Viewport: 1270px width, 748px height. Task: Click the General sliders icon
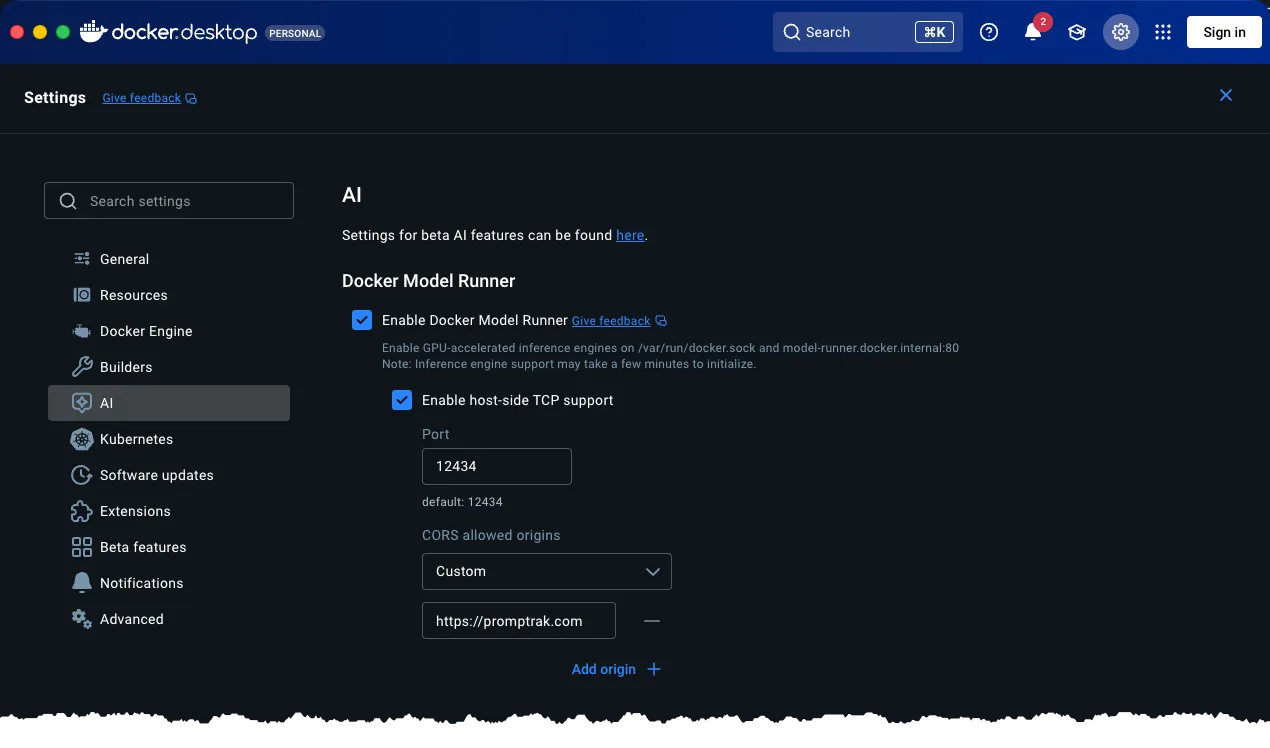(82, 259)
